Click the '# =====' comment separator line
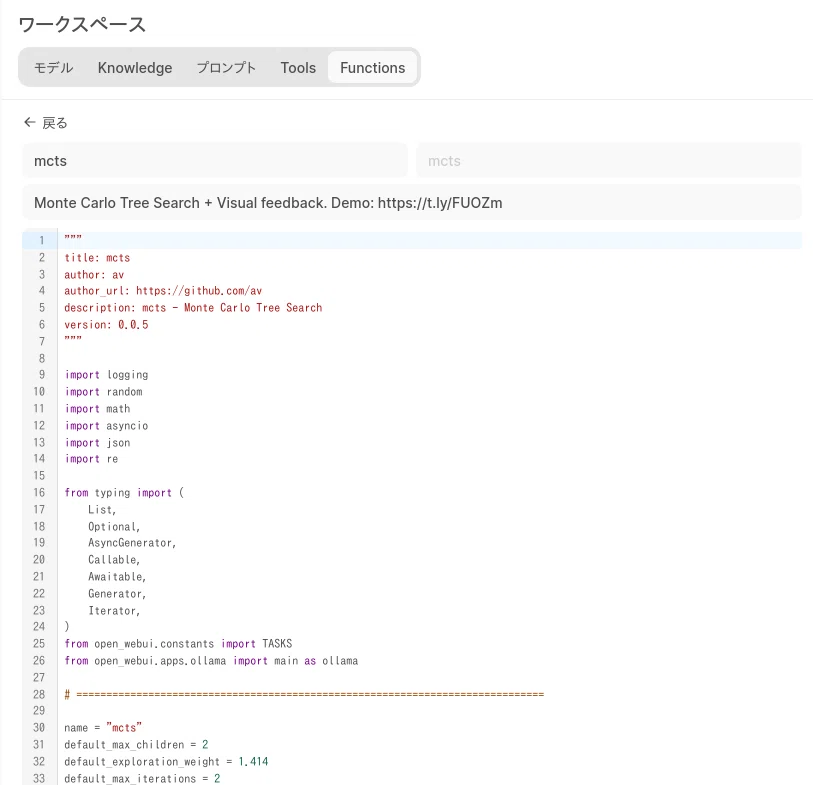This screenshot has height=785, width=813. coord(304,695)
